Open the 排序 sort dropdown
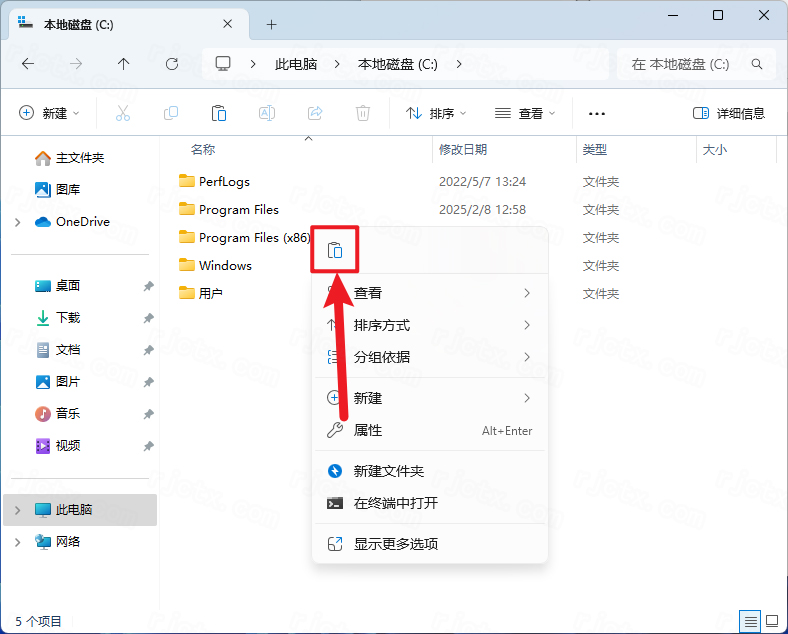 tap(436, 114)
